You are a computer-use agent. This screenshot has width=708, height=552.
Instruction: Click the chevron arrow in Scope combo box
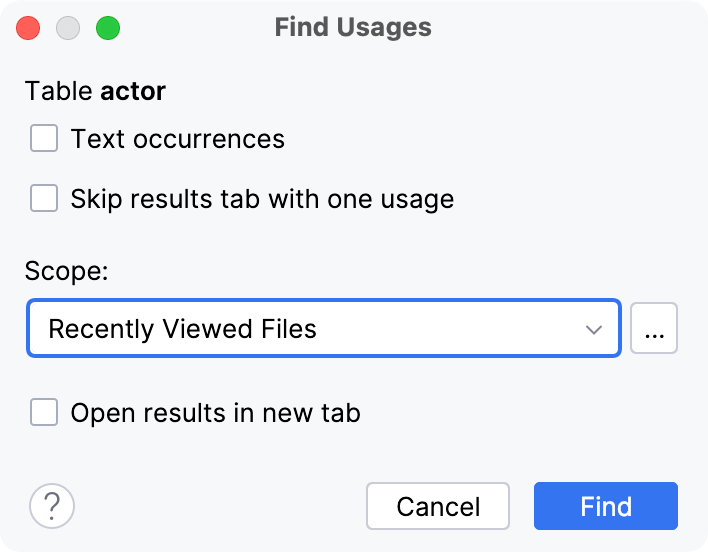click(x=594, y=329)
